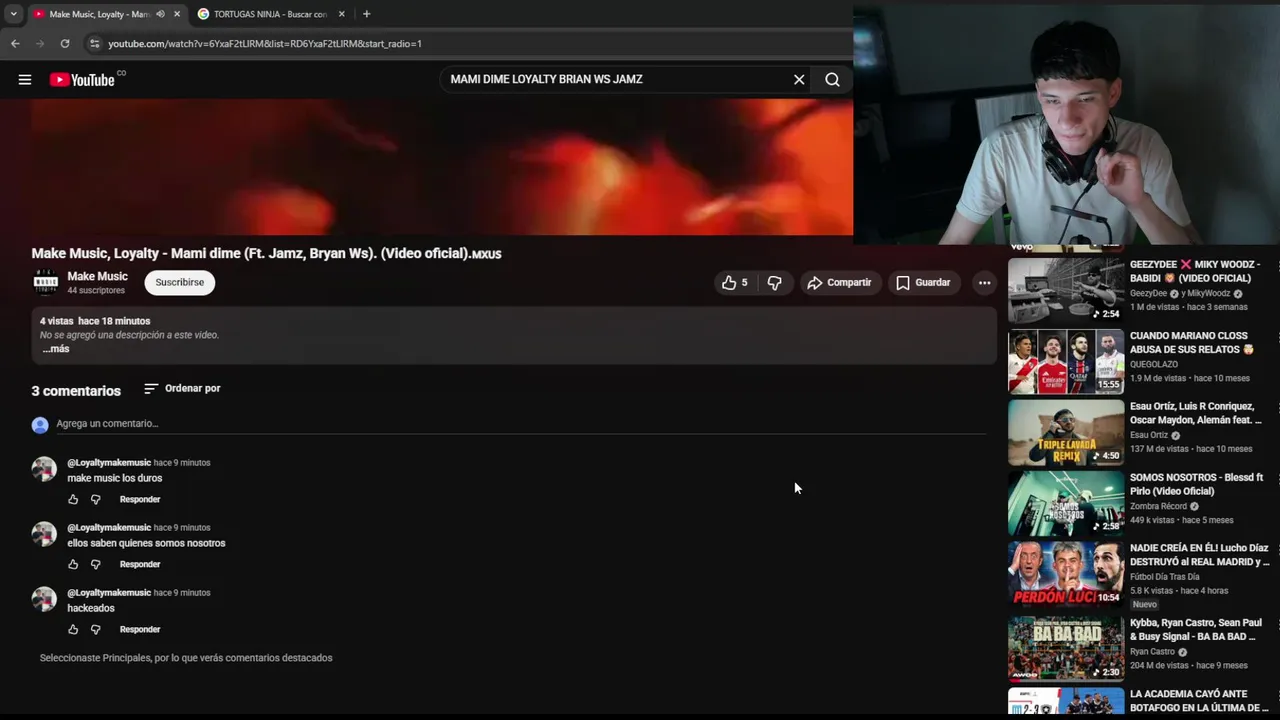1280x720 pixels.
Task: Close the TORTUGAS NINJA tab
Action: (x=341, y=14)
